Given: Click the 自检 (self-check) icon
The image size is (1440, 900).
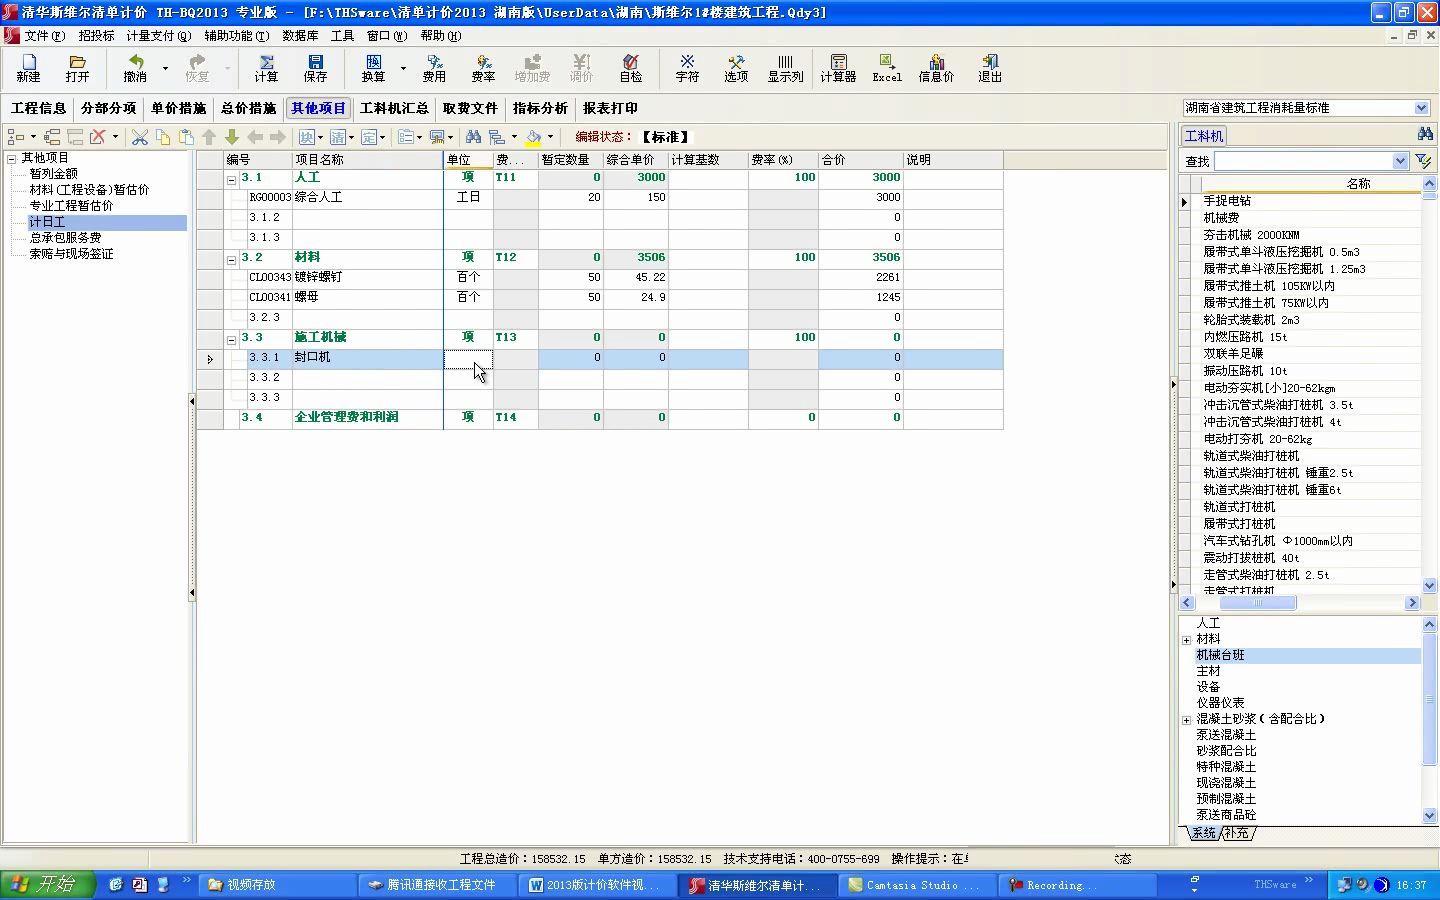Looking at the screenshot, I should 630,68.
